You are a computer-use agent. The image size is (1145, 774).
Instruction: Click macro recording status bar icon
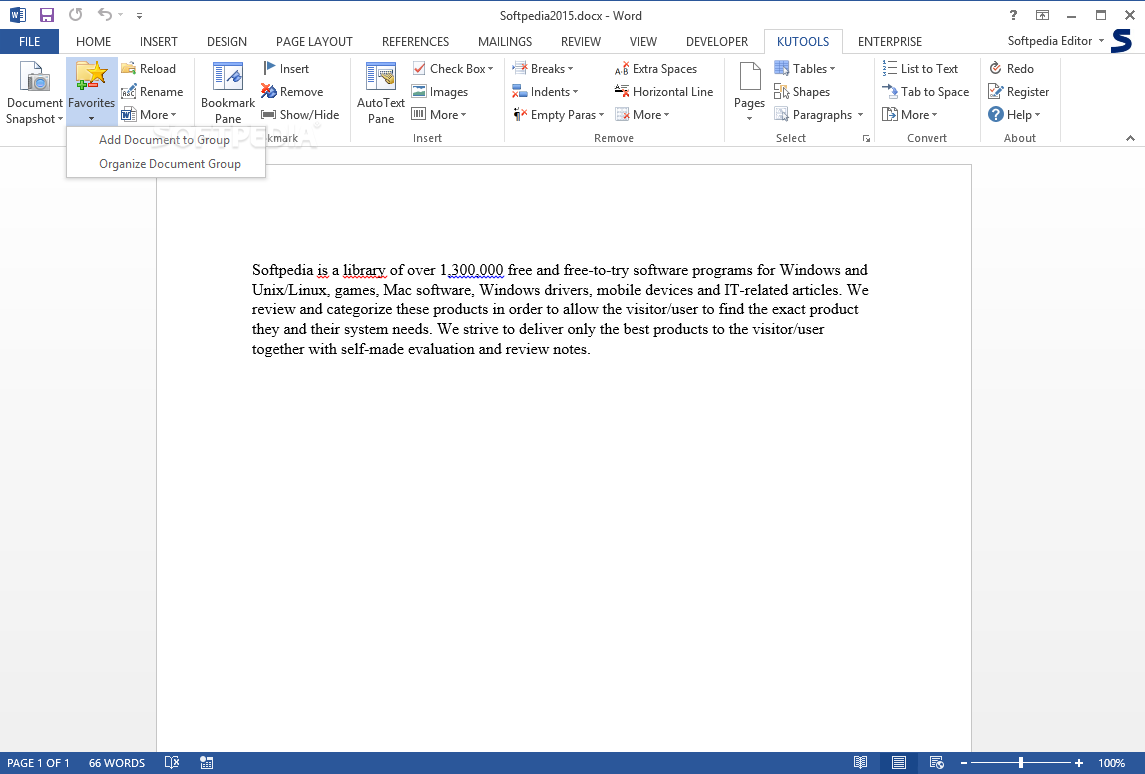coord(207,762)
